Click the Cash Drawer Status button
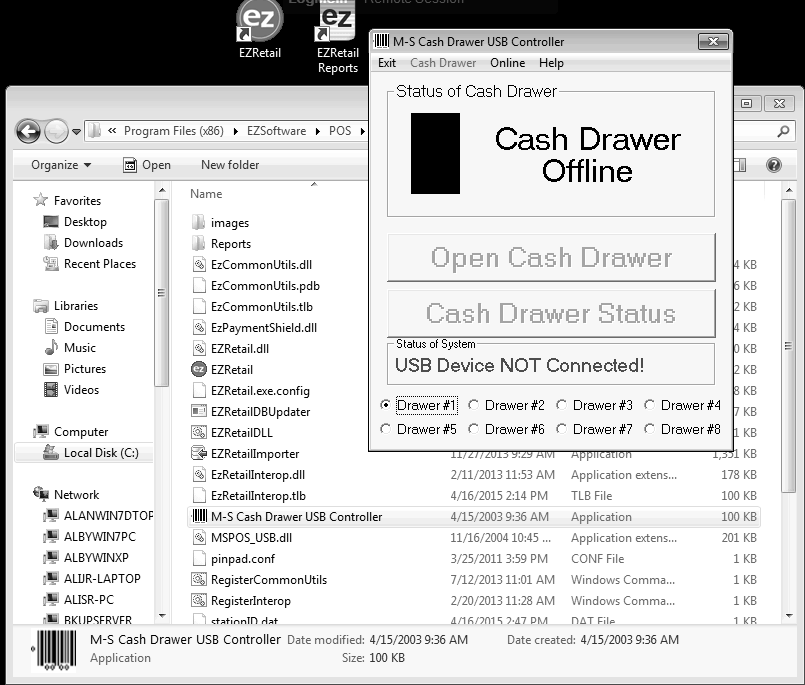The width and height of the screenshot is (805, 685). (551, 313)
